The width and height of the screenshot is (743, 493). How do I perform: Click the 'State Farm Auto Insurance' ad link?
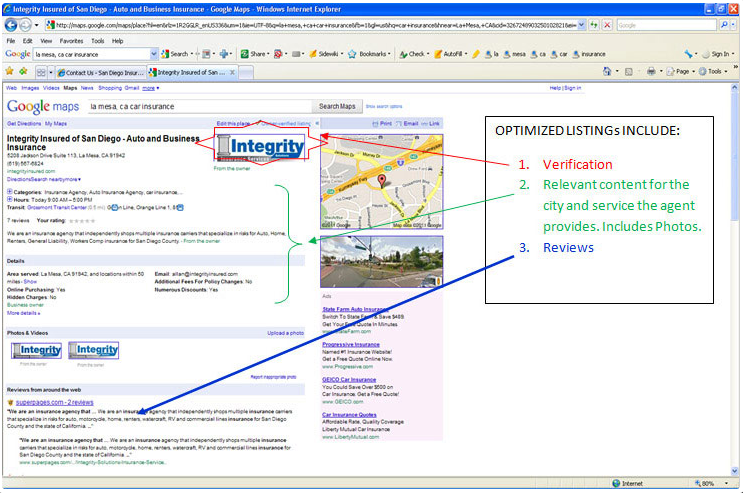coord(355,309)
